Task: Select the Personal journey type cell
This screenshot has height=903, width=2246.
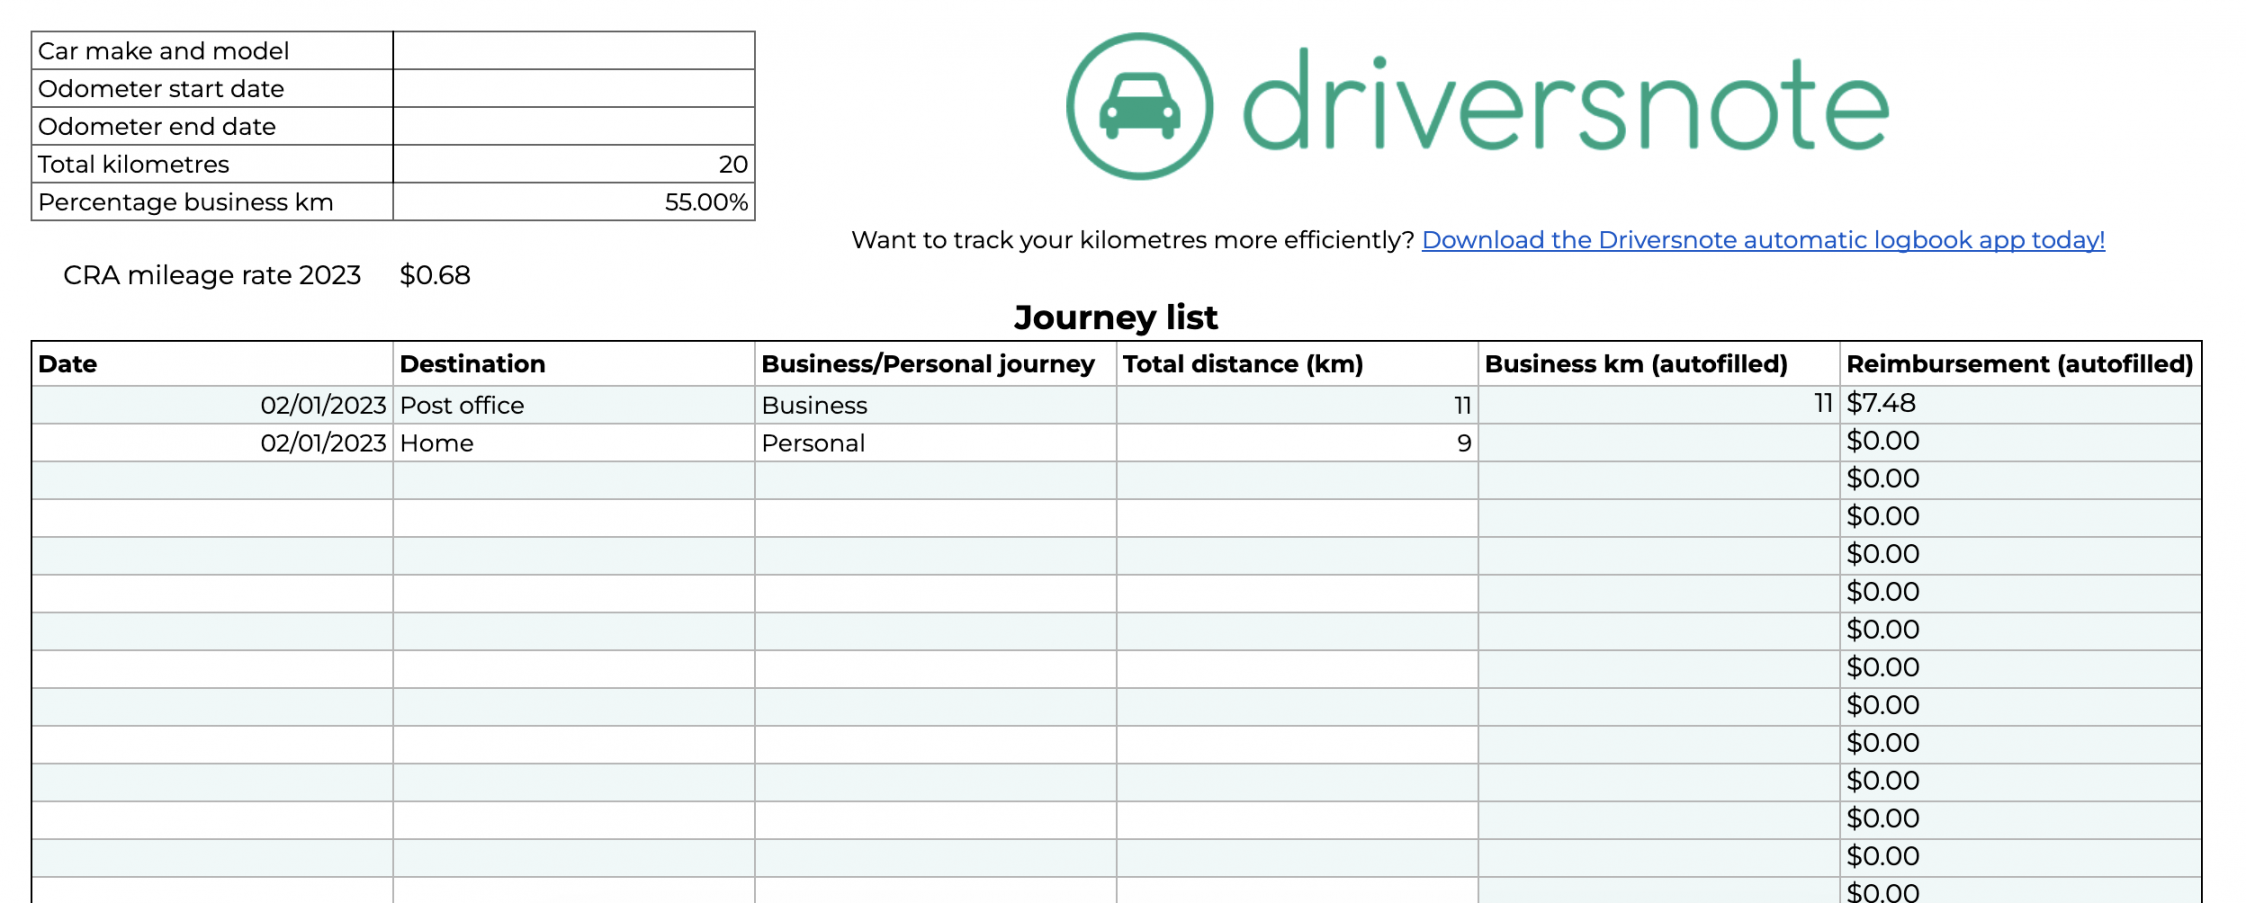Action: 936,443
